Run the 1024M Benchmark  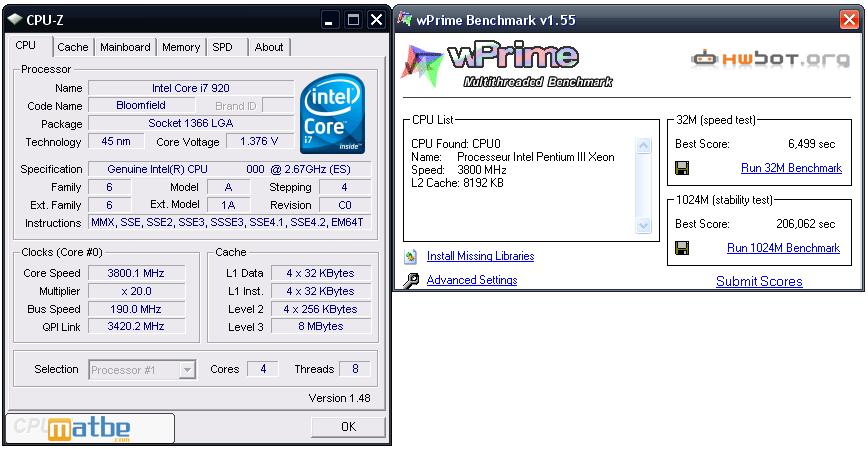[783, 247]
